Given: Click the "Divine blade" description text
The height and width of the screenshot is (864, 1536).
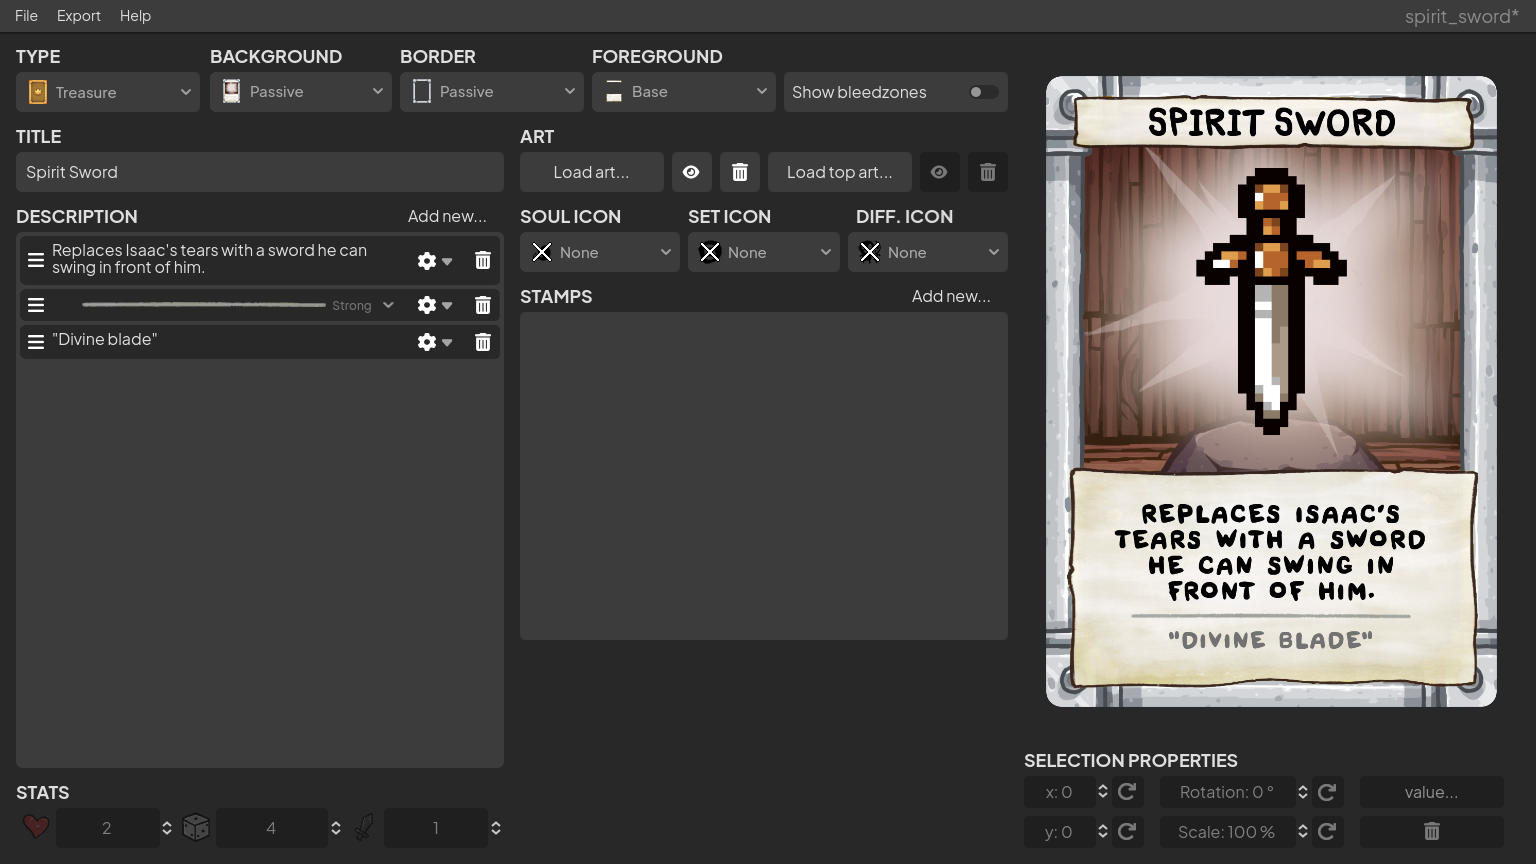Looking at the screenshot, I should click(105, 340).
